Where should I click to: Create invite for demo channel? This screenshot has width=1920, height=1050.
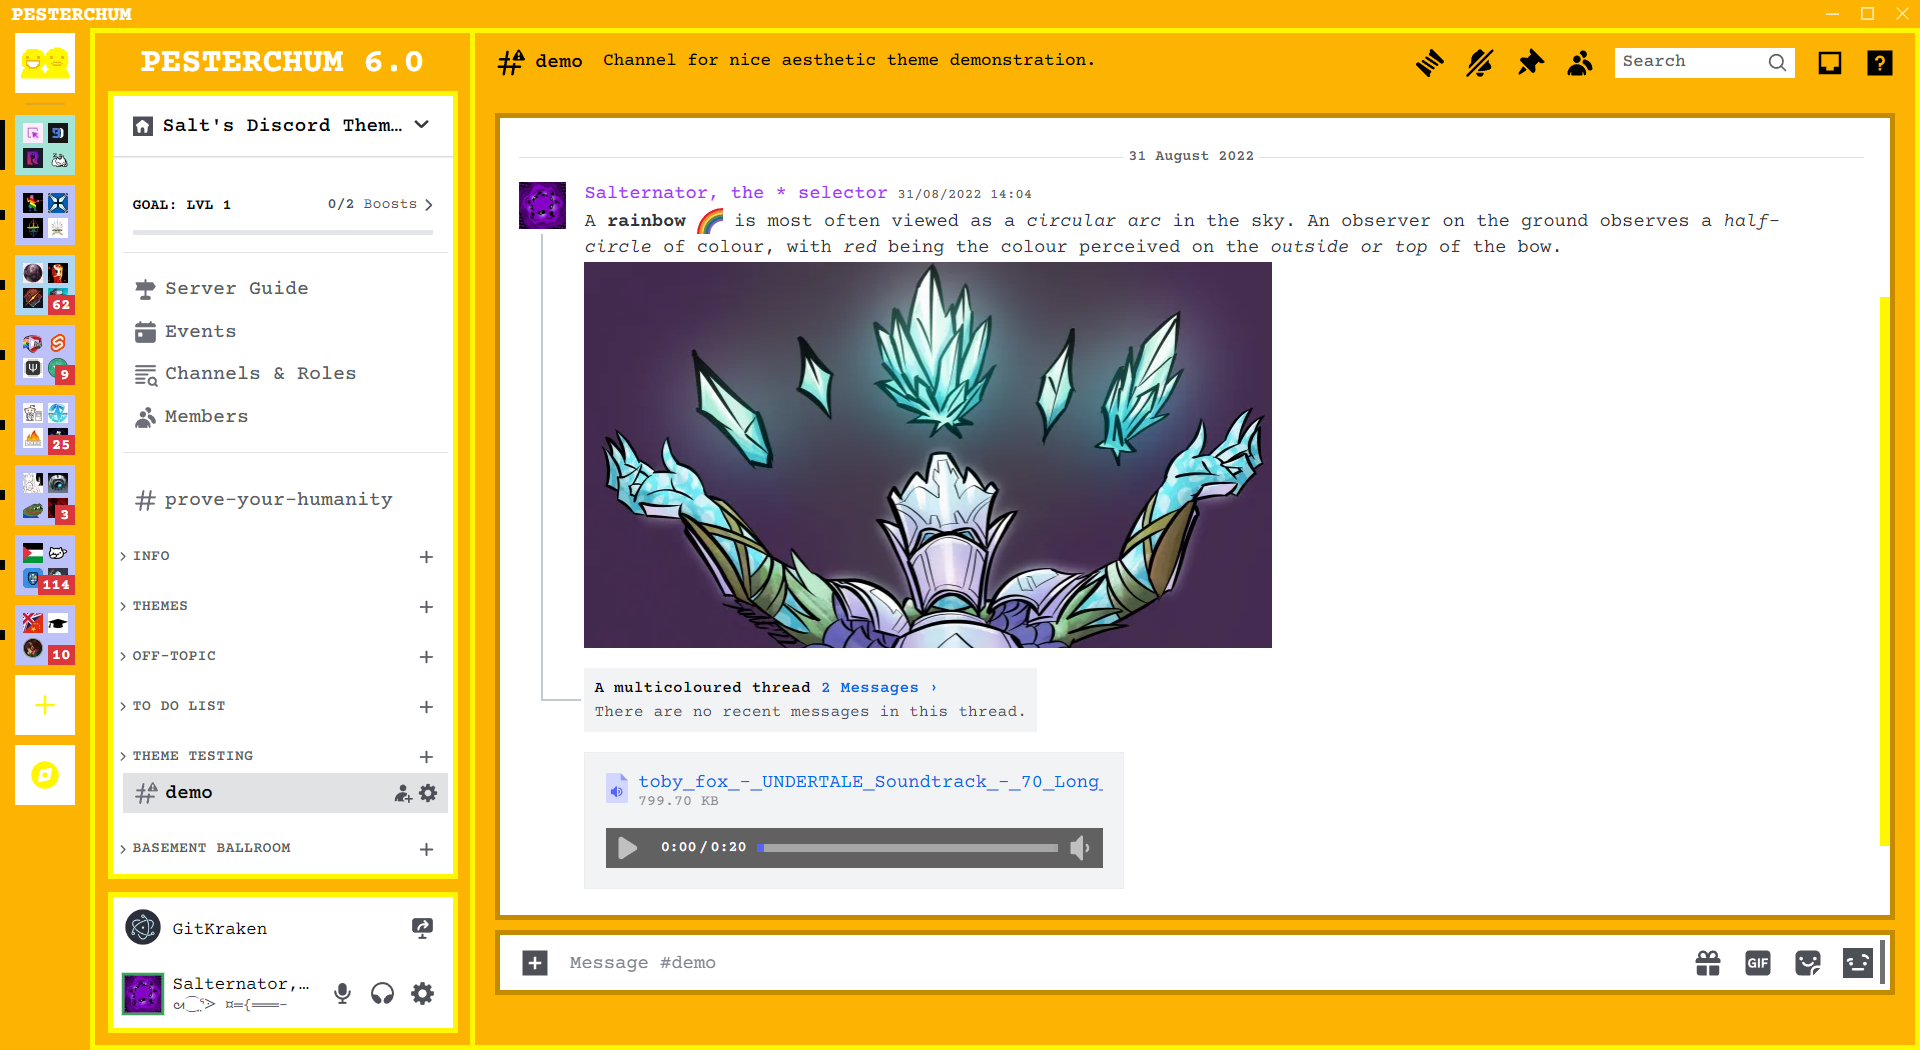point(403,793)
